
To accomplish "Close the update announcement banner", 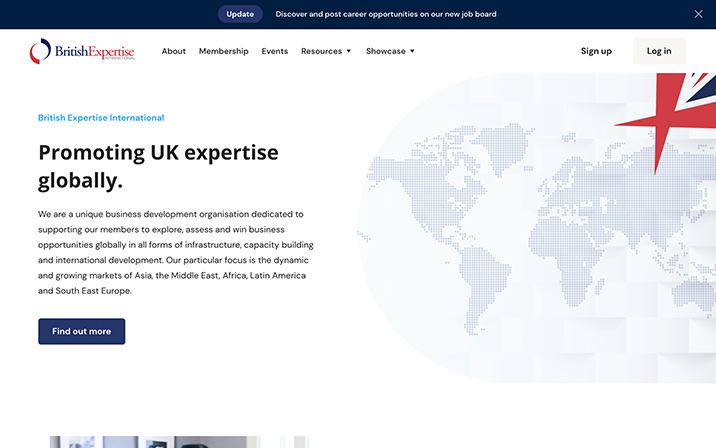I will click(x=698, y=14).
